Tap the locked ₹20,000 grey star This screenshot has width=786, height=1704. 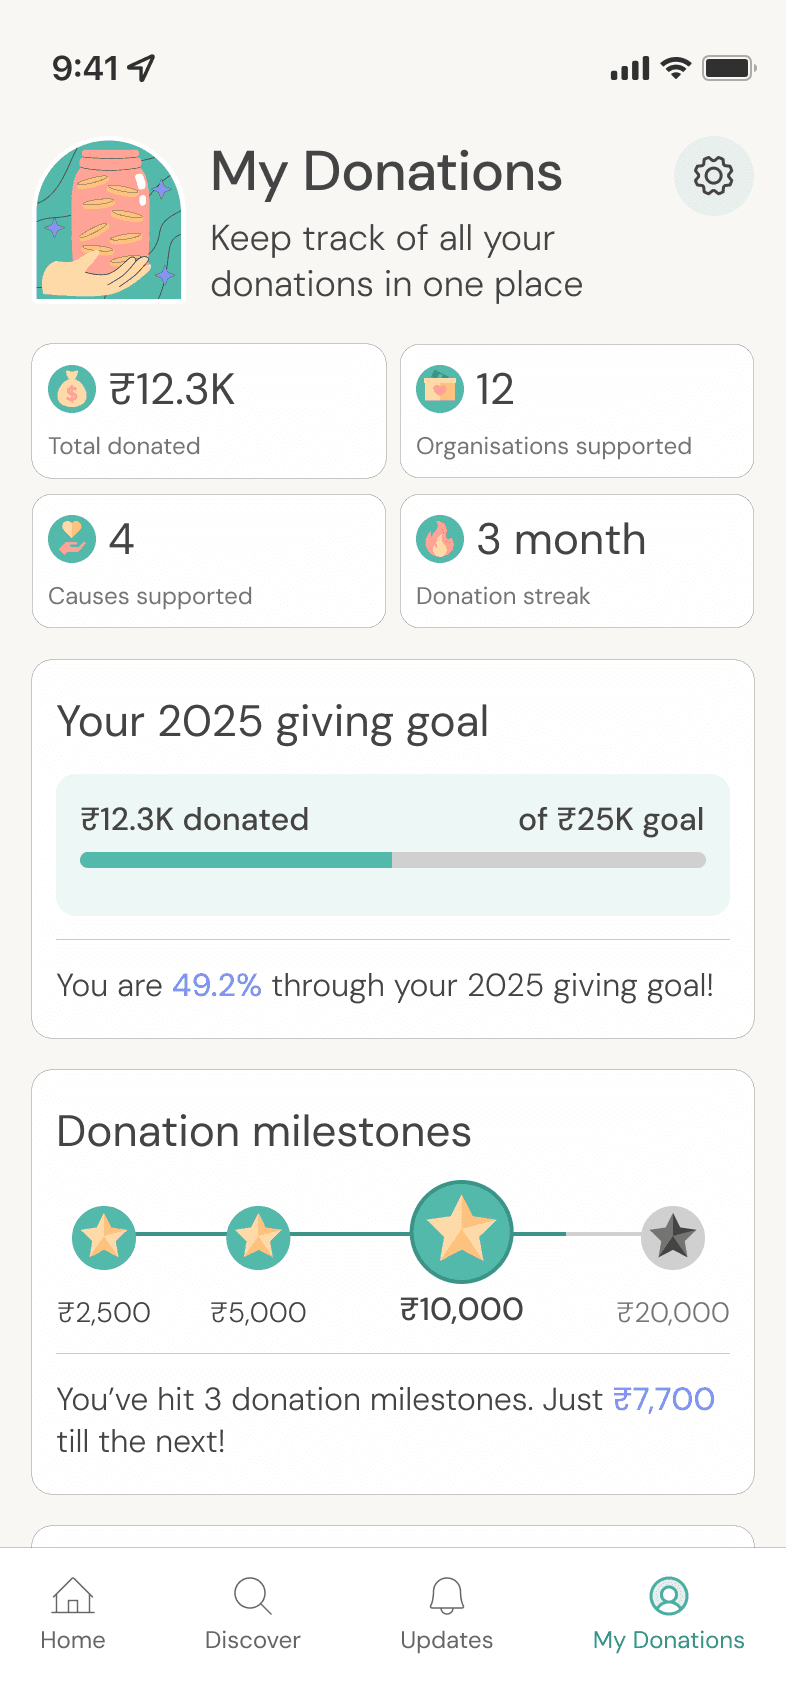tap(672, 1237)
